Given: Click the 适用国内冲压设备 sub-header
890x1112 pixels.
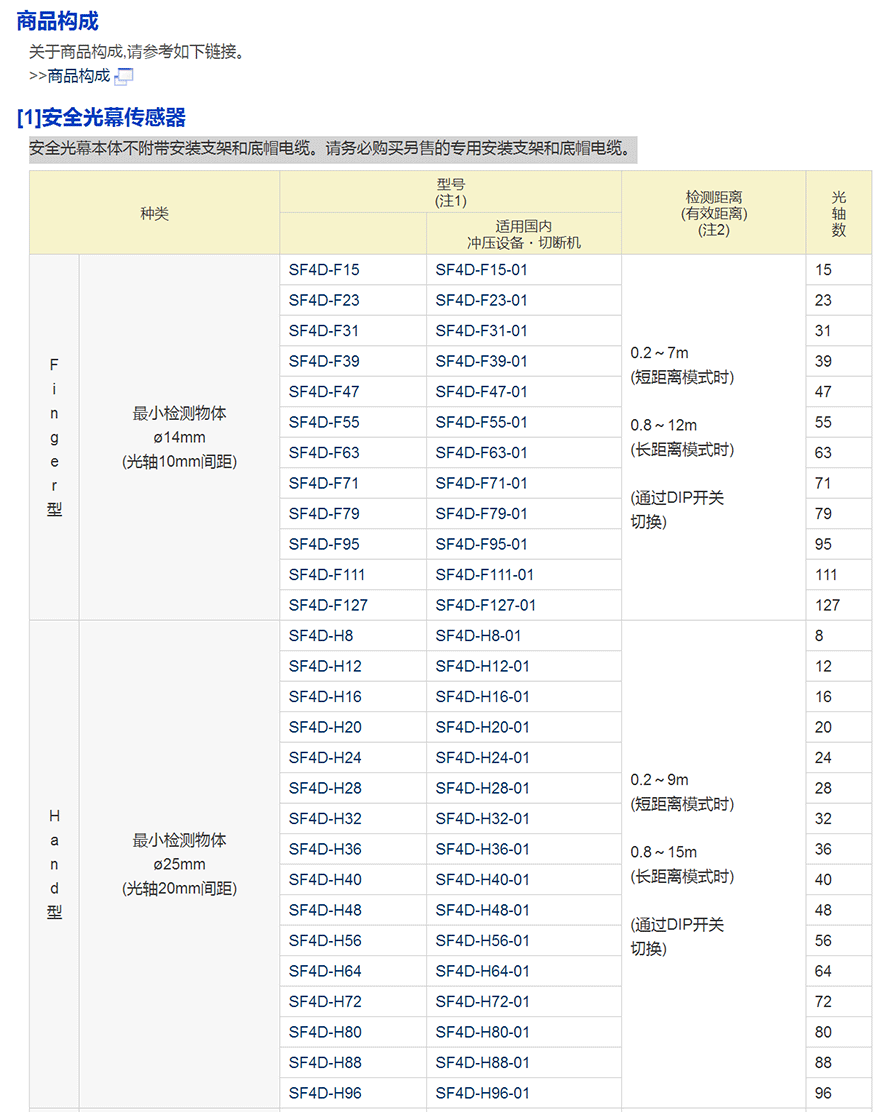Looking at the screenshot, I should click(x=523, y=234).
